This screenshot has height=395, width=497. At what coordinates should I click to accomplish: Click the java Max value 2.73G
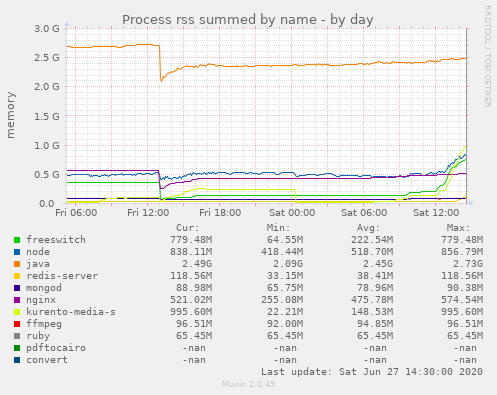click(x=468, y=264)
